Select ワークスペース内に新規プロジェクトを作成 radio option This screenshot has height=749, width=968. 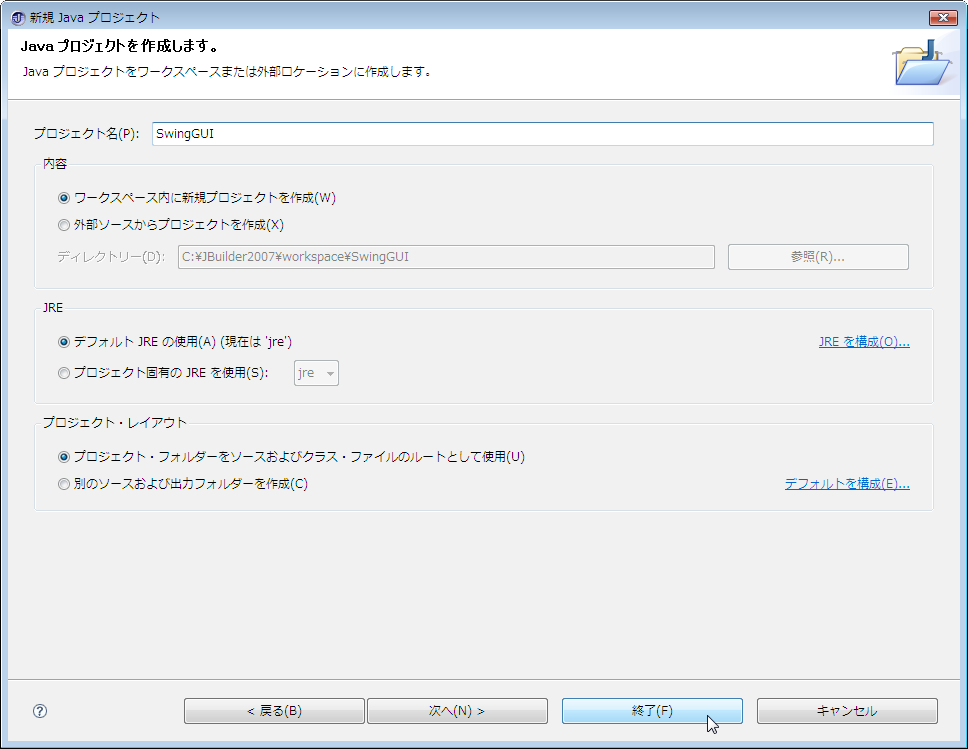[65, 198]
